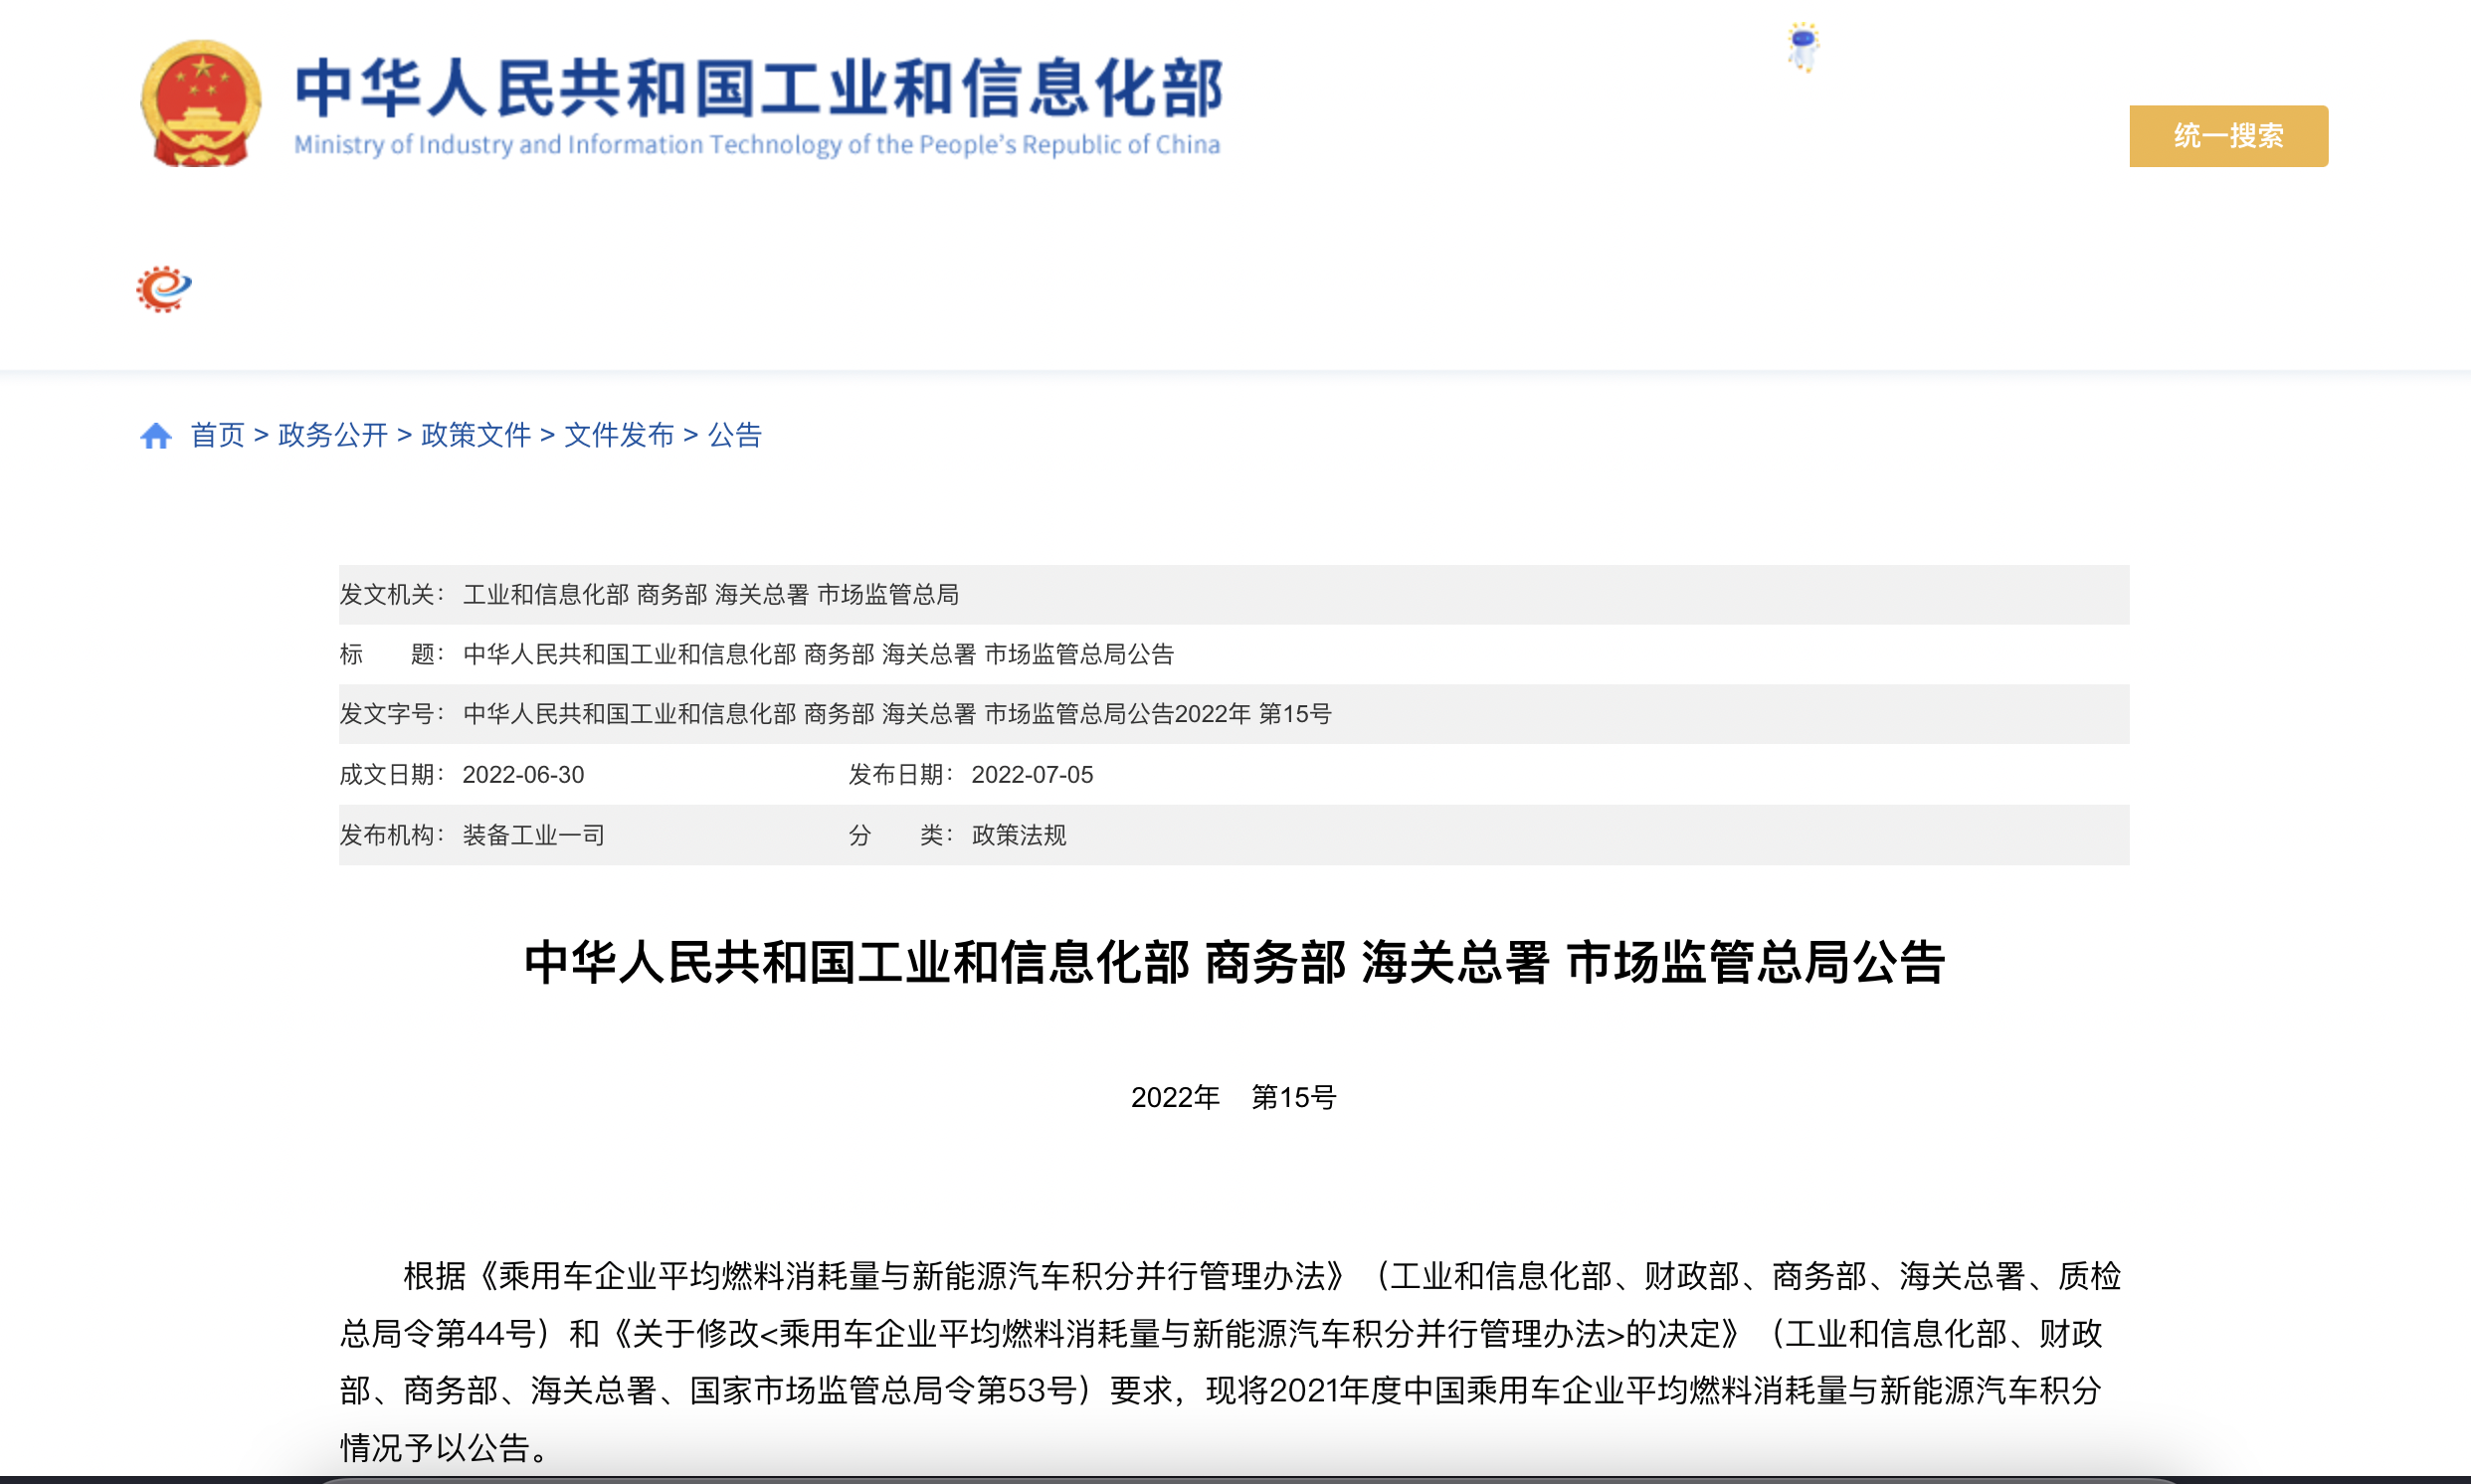Click the 分类 value 政策法规

pyautogui.click(x=1019, y=835)
